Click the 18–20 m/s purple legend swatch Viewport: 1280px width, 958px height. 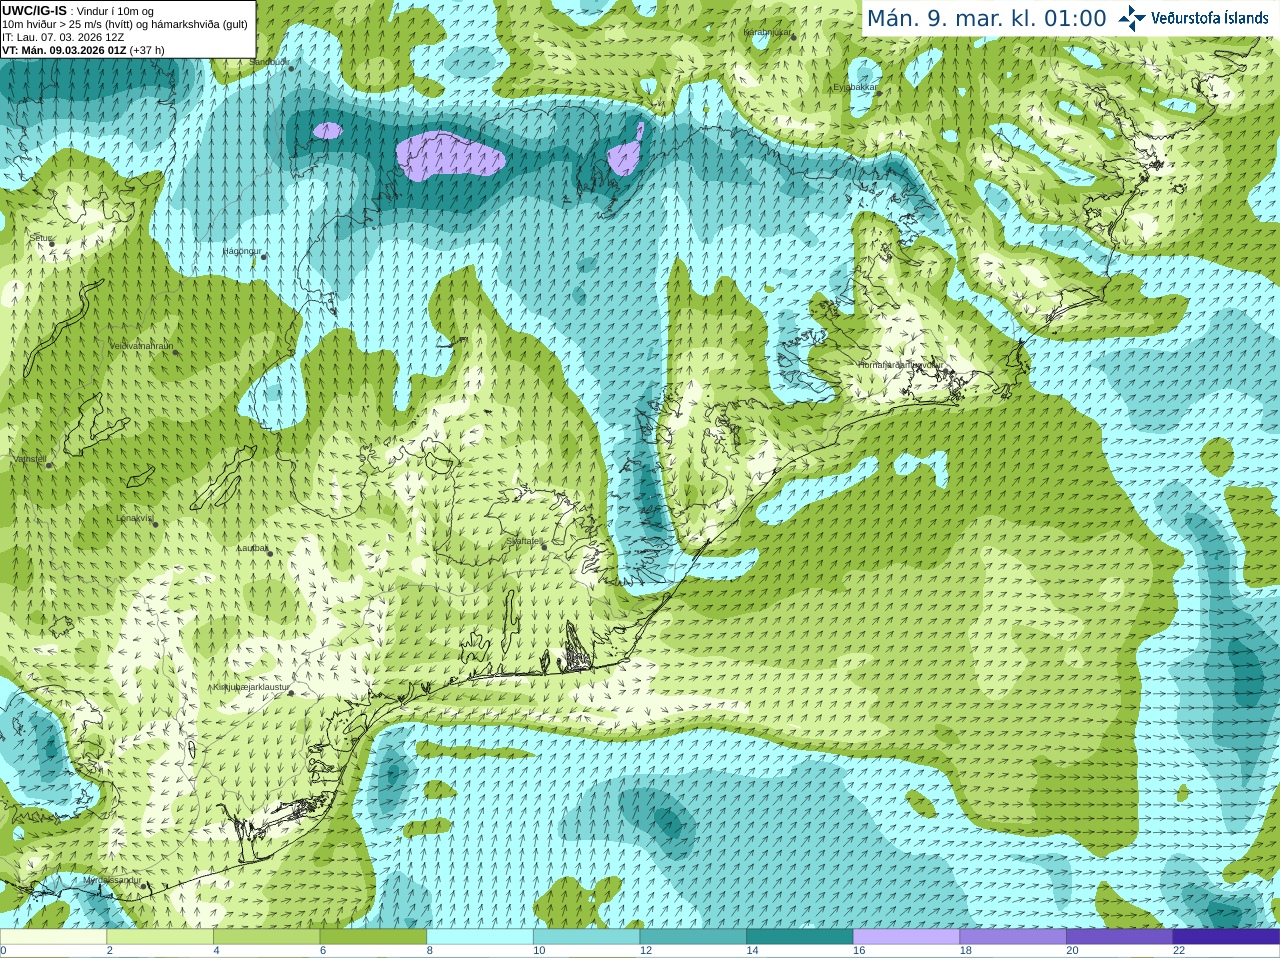pos(1013,937)
